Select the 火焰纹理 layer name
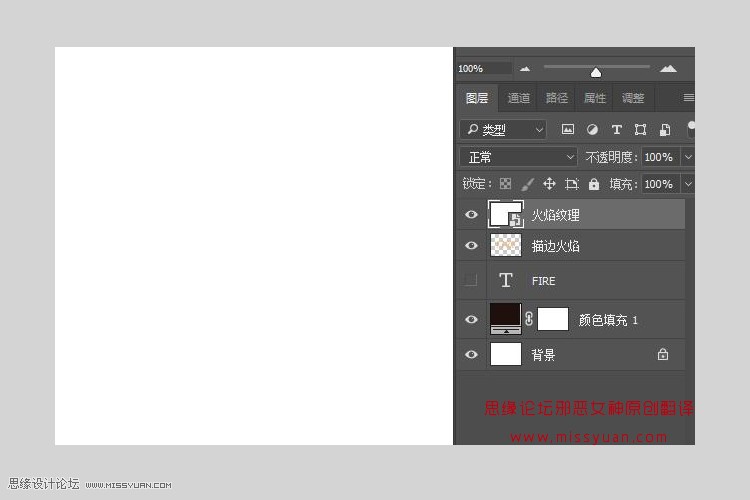The height and width of the screenshot is (500, 750). [x=555, y=215]
